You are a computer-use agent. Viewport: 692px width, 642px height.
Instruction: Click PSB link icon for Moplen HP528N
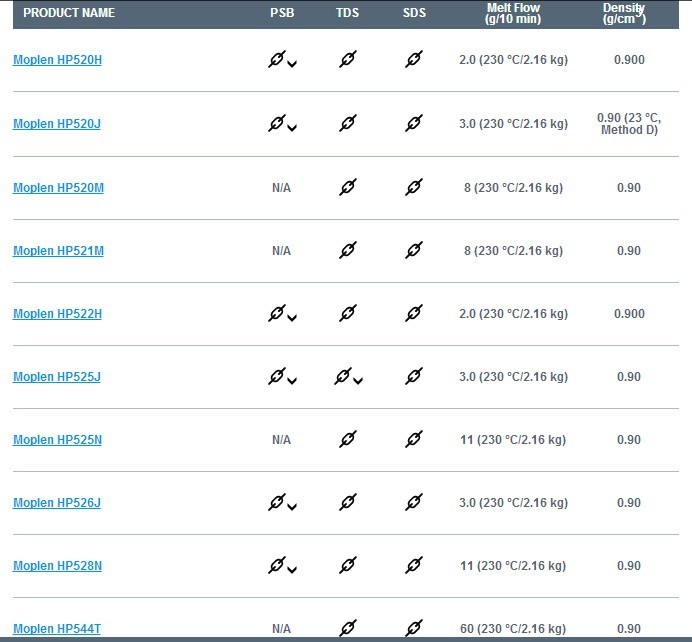[x=277, y=565]
